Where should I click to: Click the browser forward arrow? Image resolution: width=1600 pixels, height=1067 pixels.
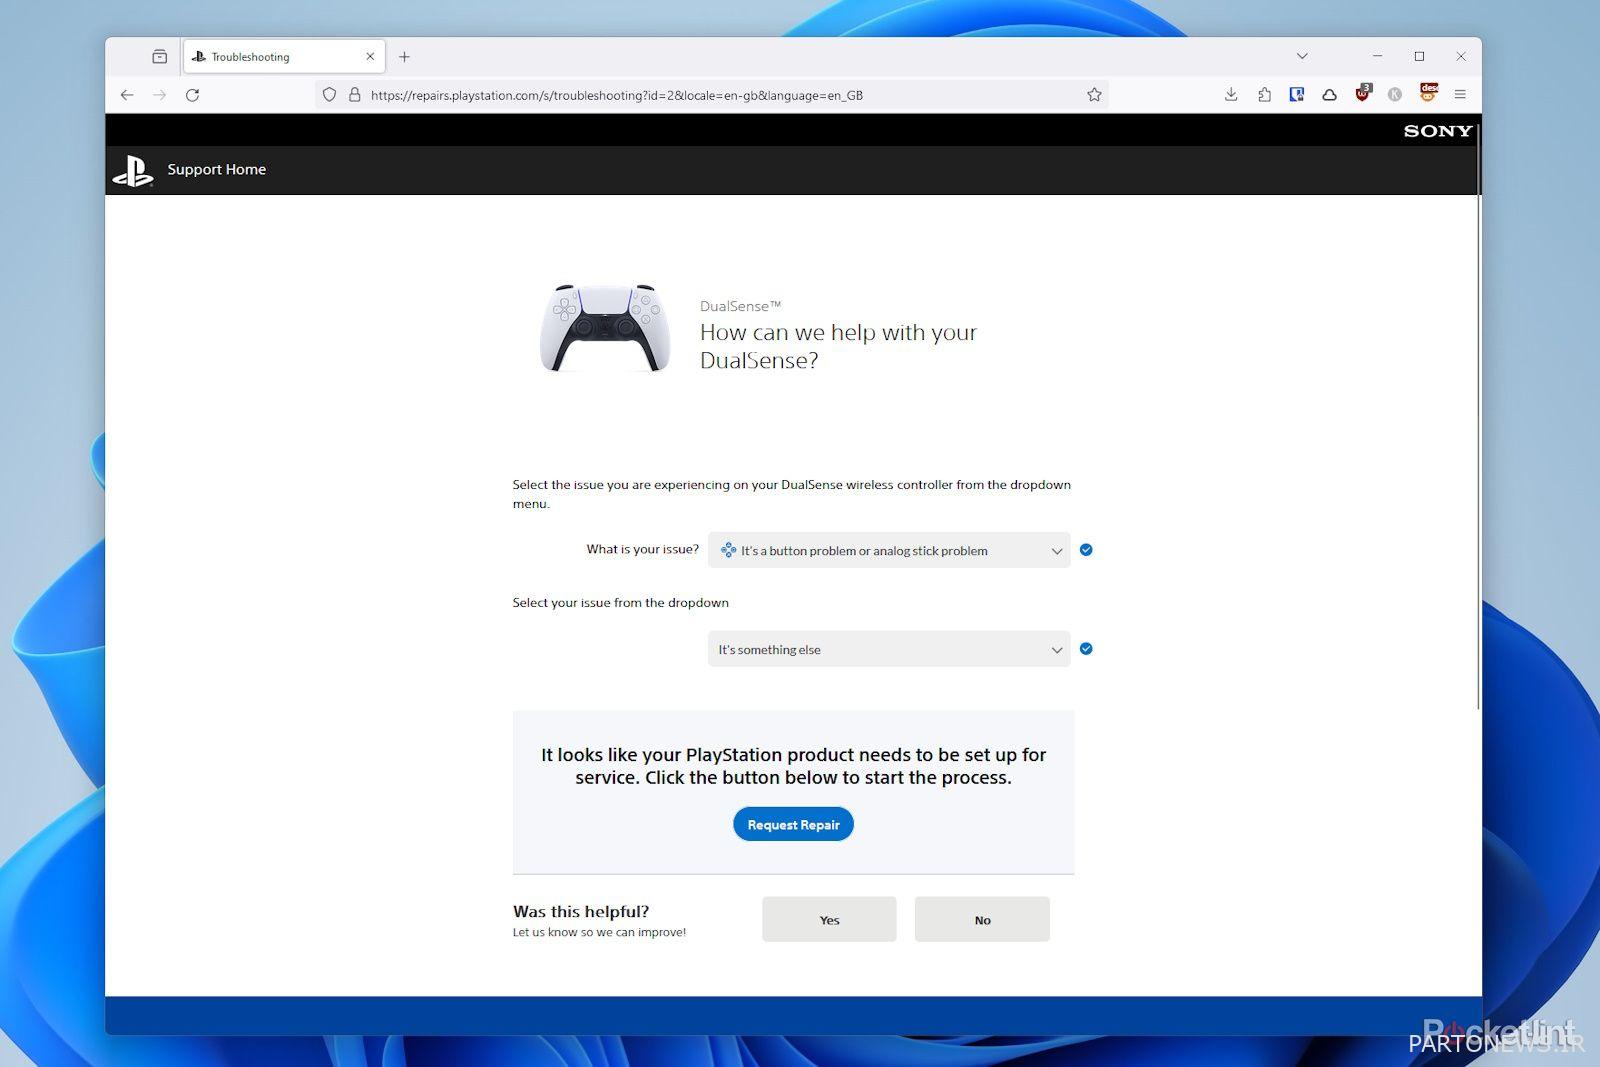click(x=160, y=95)
